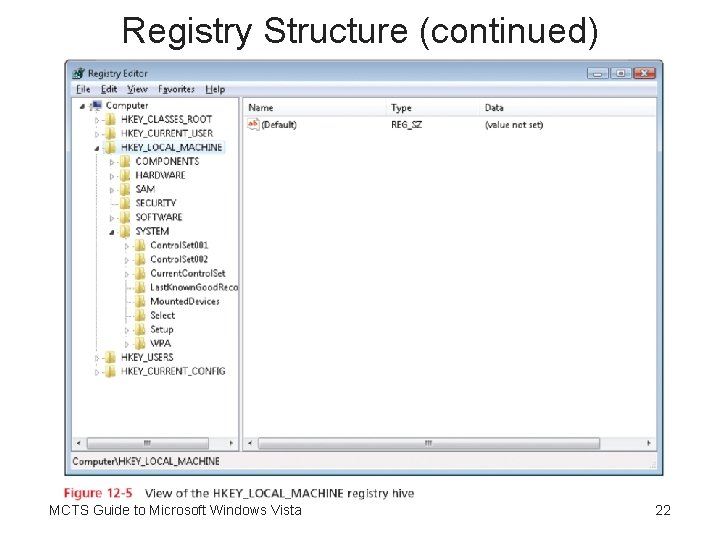
Task: Click the MountedDevices folder icon
Action: [140, 302]
